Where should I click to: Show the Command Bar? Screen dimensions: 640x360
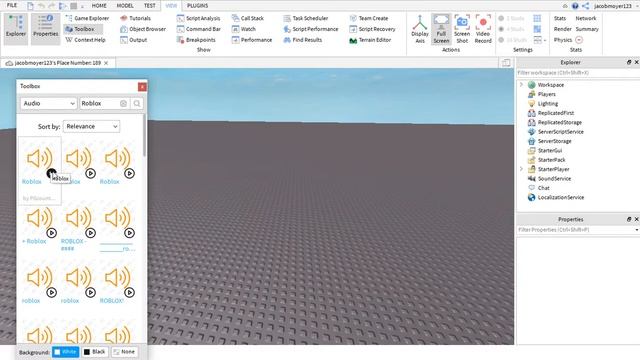[x=199, y=29]
